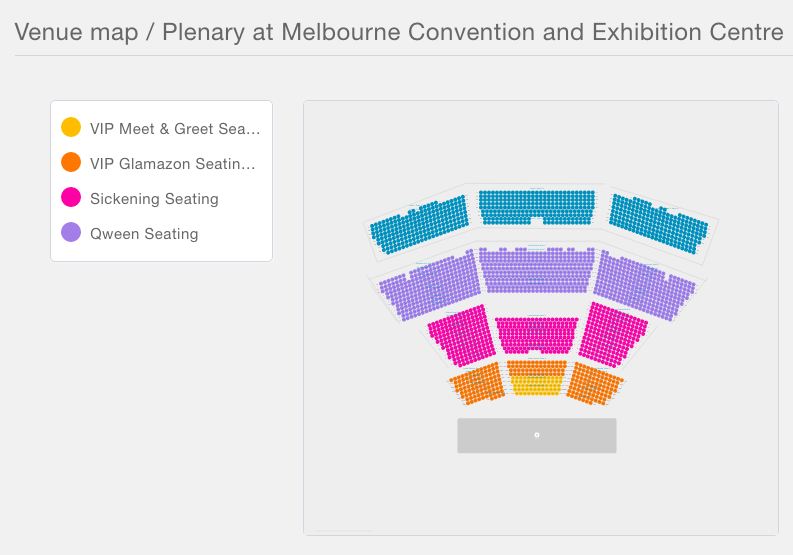This screenshot has width=793, height=555.
Task: Select the Qween Seating label
Action: 144,234
